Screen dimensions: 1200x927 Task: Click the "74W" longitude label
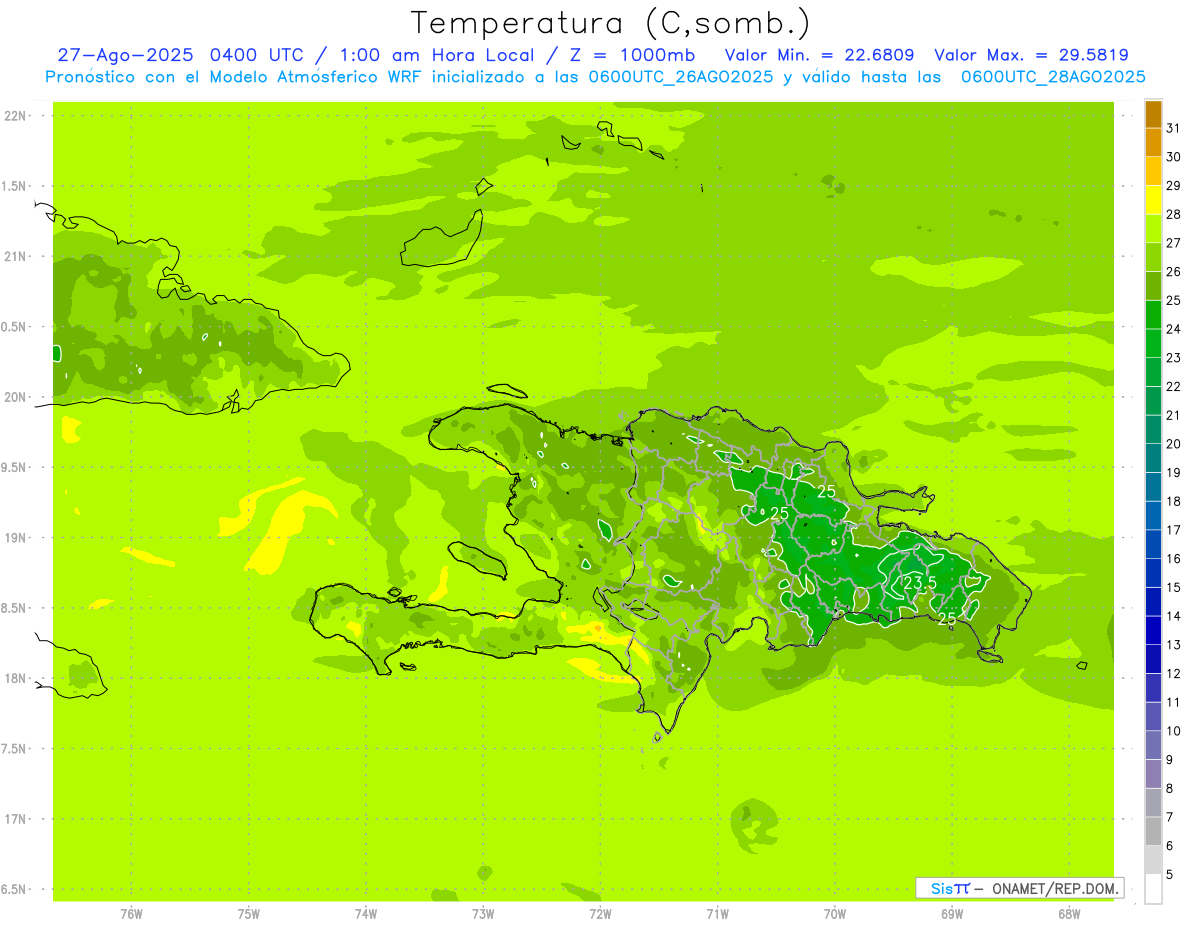click(x=366, y=914)
